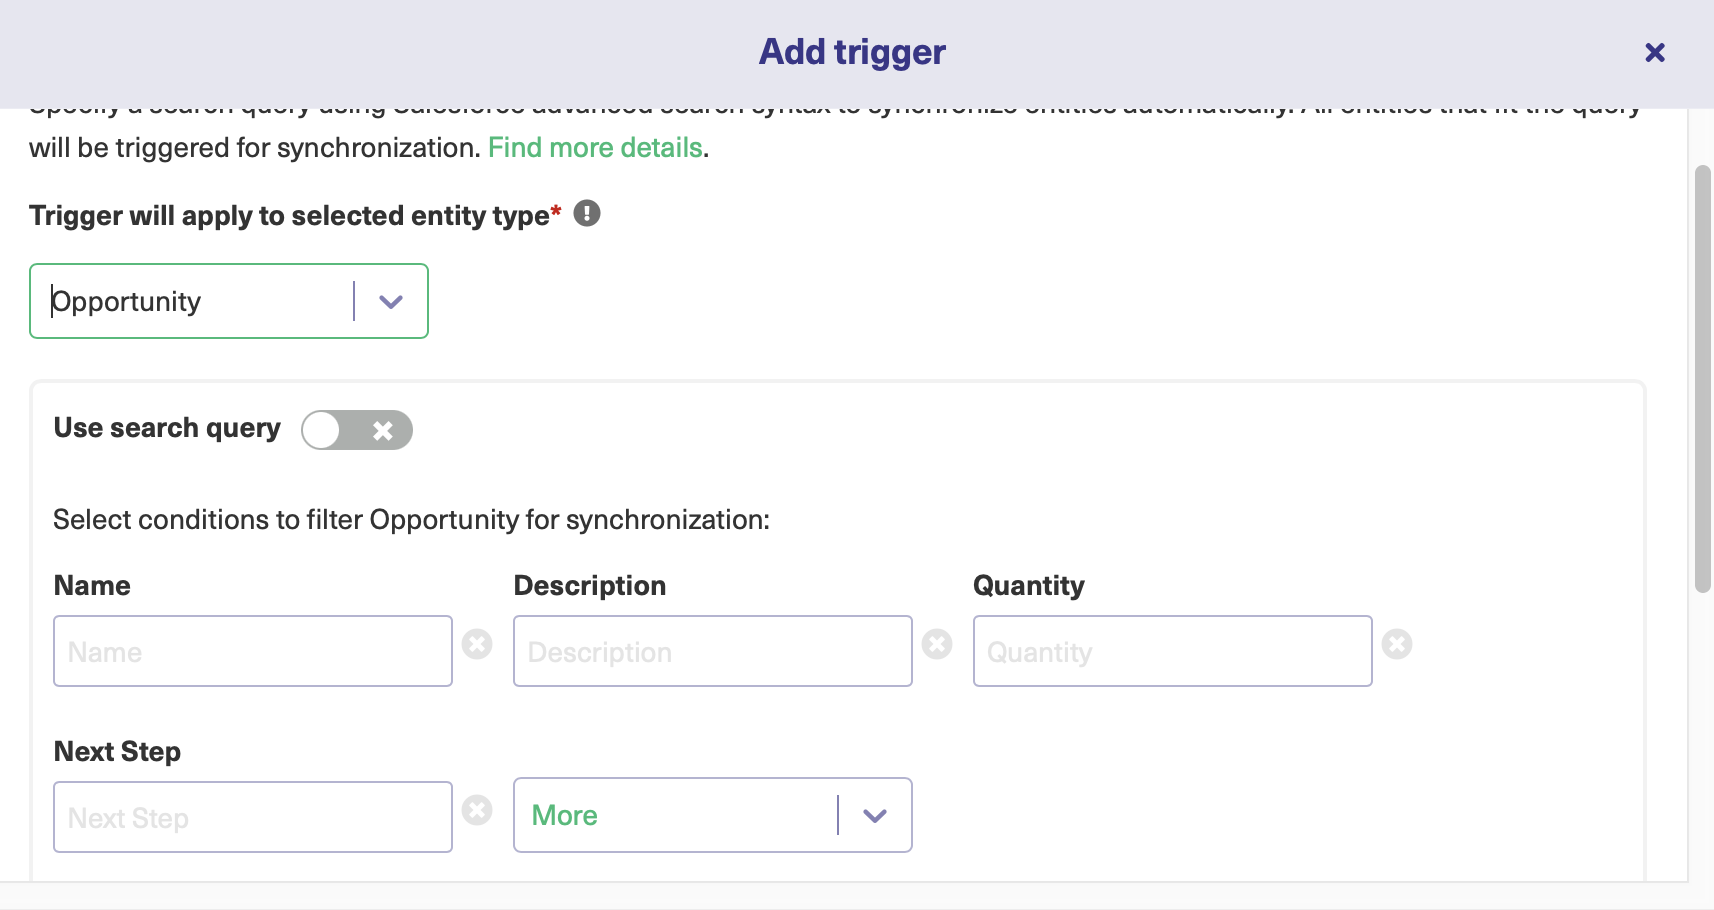Remove the Next Step condition
This screenshot has height=910, width=1714.
click(x=477, y=810)
